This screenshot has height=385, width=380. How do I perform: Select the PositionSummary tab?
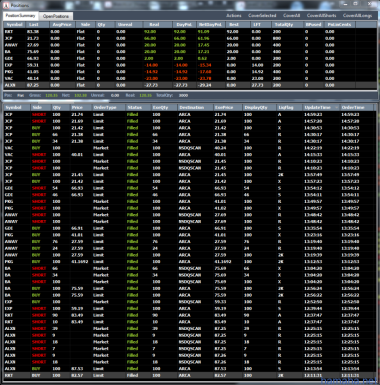click(x=21, y=16)
